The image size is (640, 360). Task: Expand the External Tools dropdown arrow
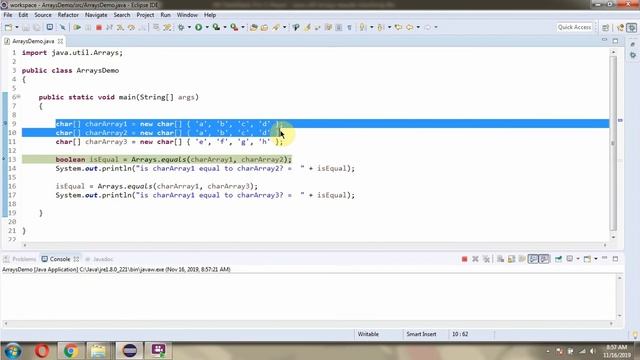(243, 27)
